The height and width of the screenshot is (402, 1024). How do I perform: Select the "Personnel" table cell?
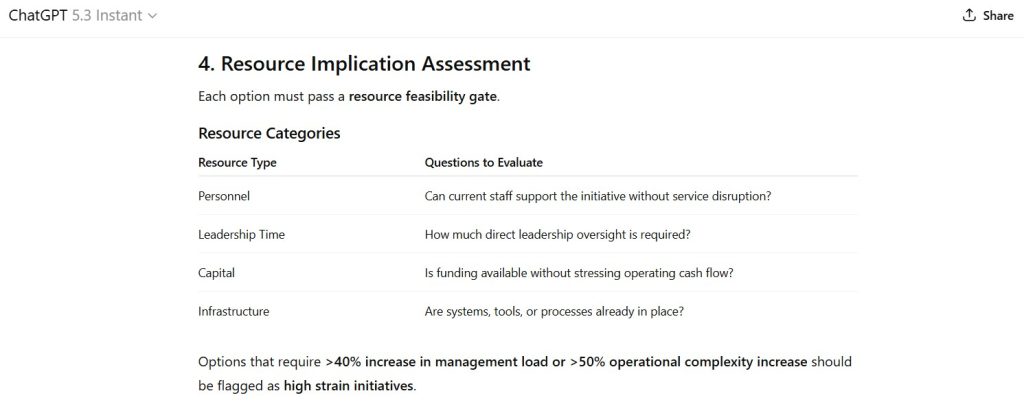[x=224, y=196]
